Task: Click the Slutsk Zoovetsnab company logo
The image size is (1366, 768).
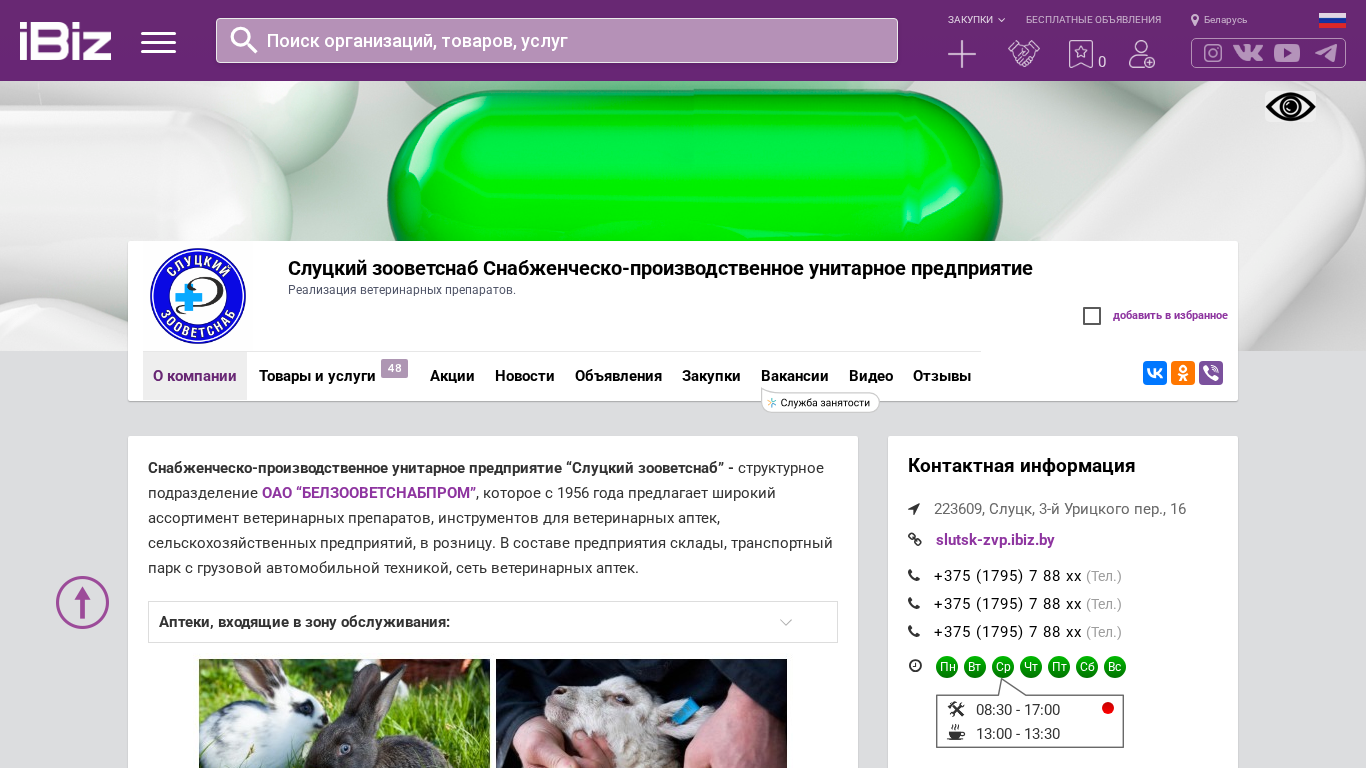Action: [x=198, y=296]
